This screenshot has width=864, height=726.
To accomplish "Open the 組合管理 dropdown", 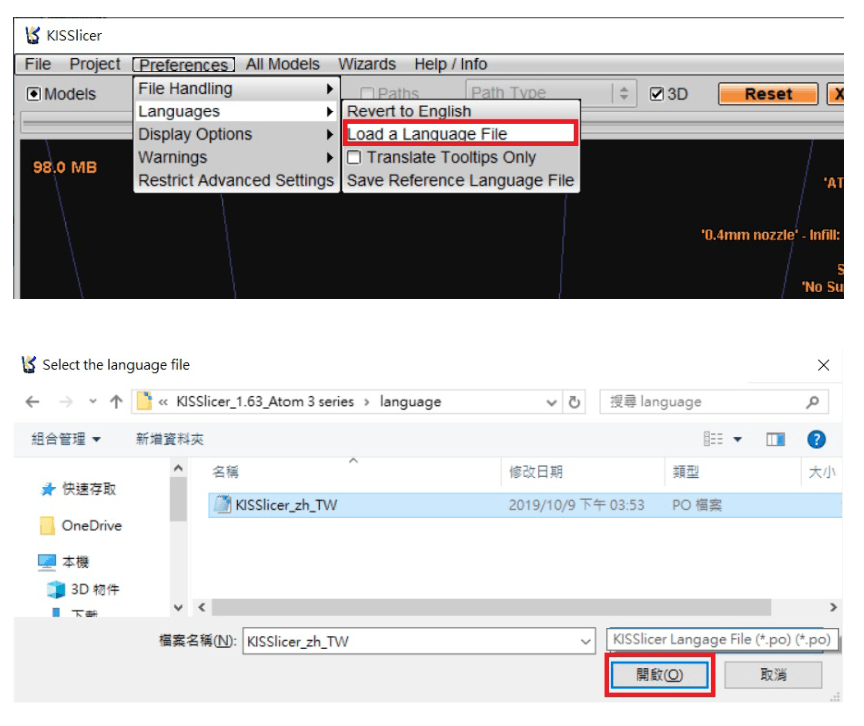I will (x=66, y=440).
